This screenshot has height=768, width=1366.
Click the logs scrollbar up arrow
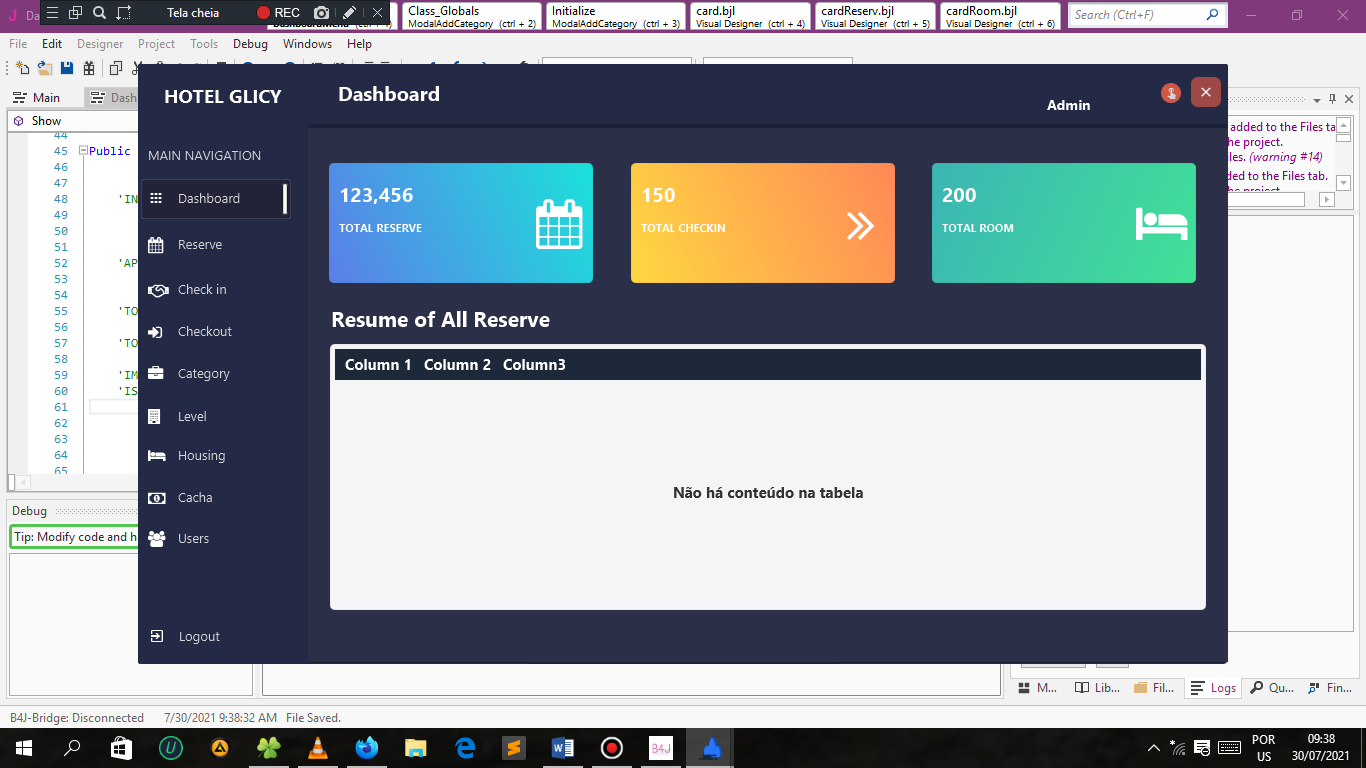1343,124
